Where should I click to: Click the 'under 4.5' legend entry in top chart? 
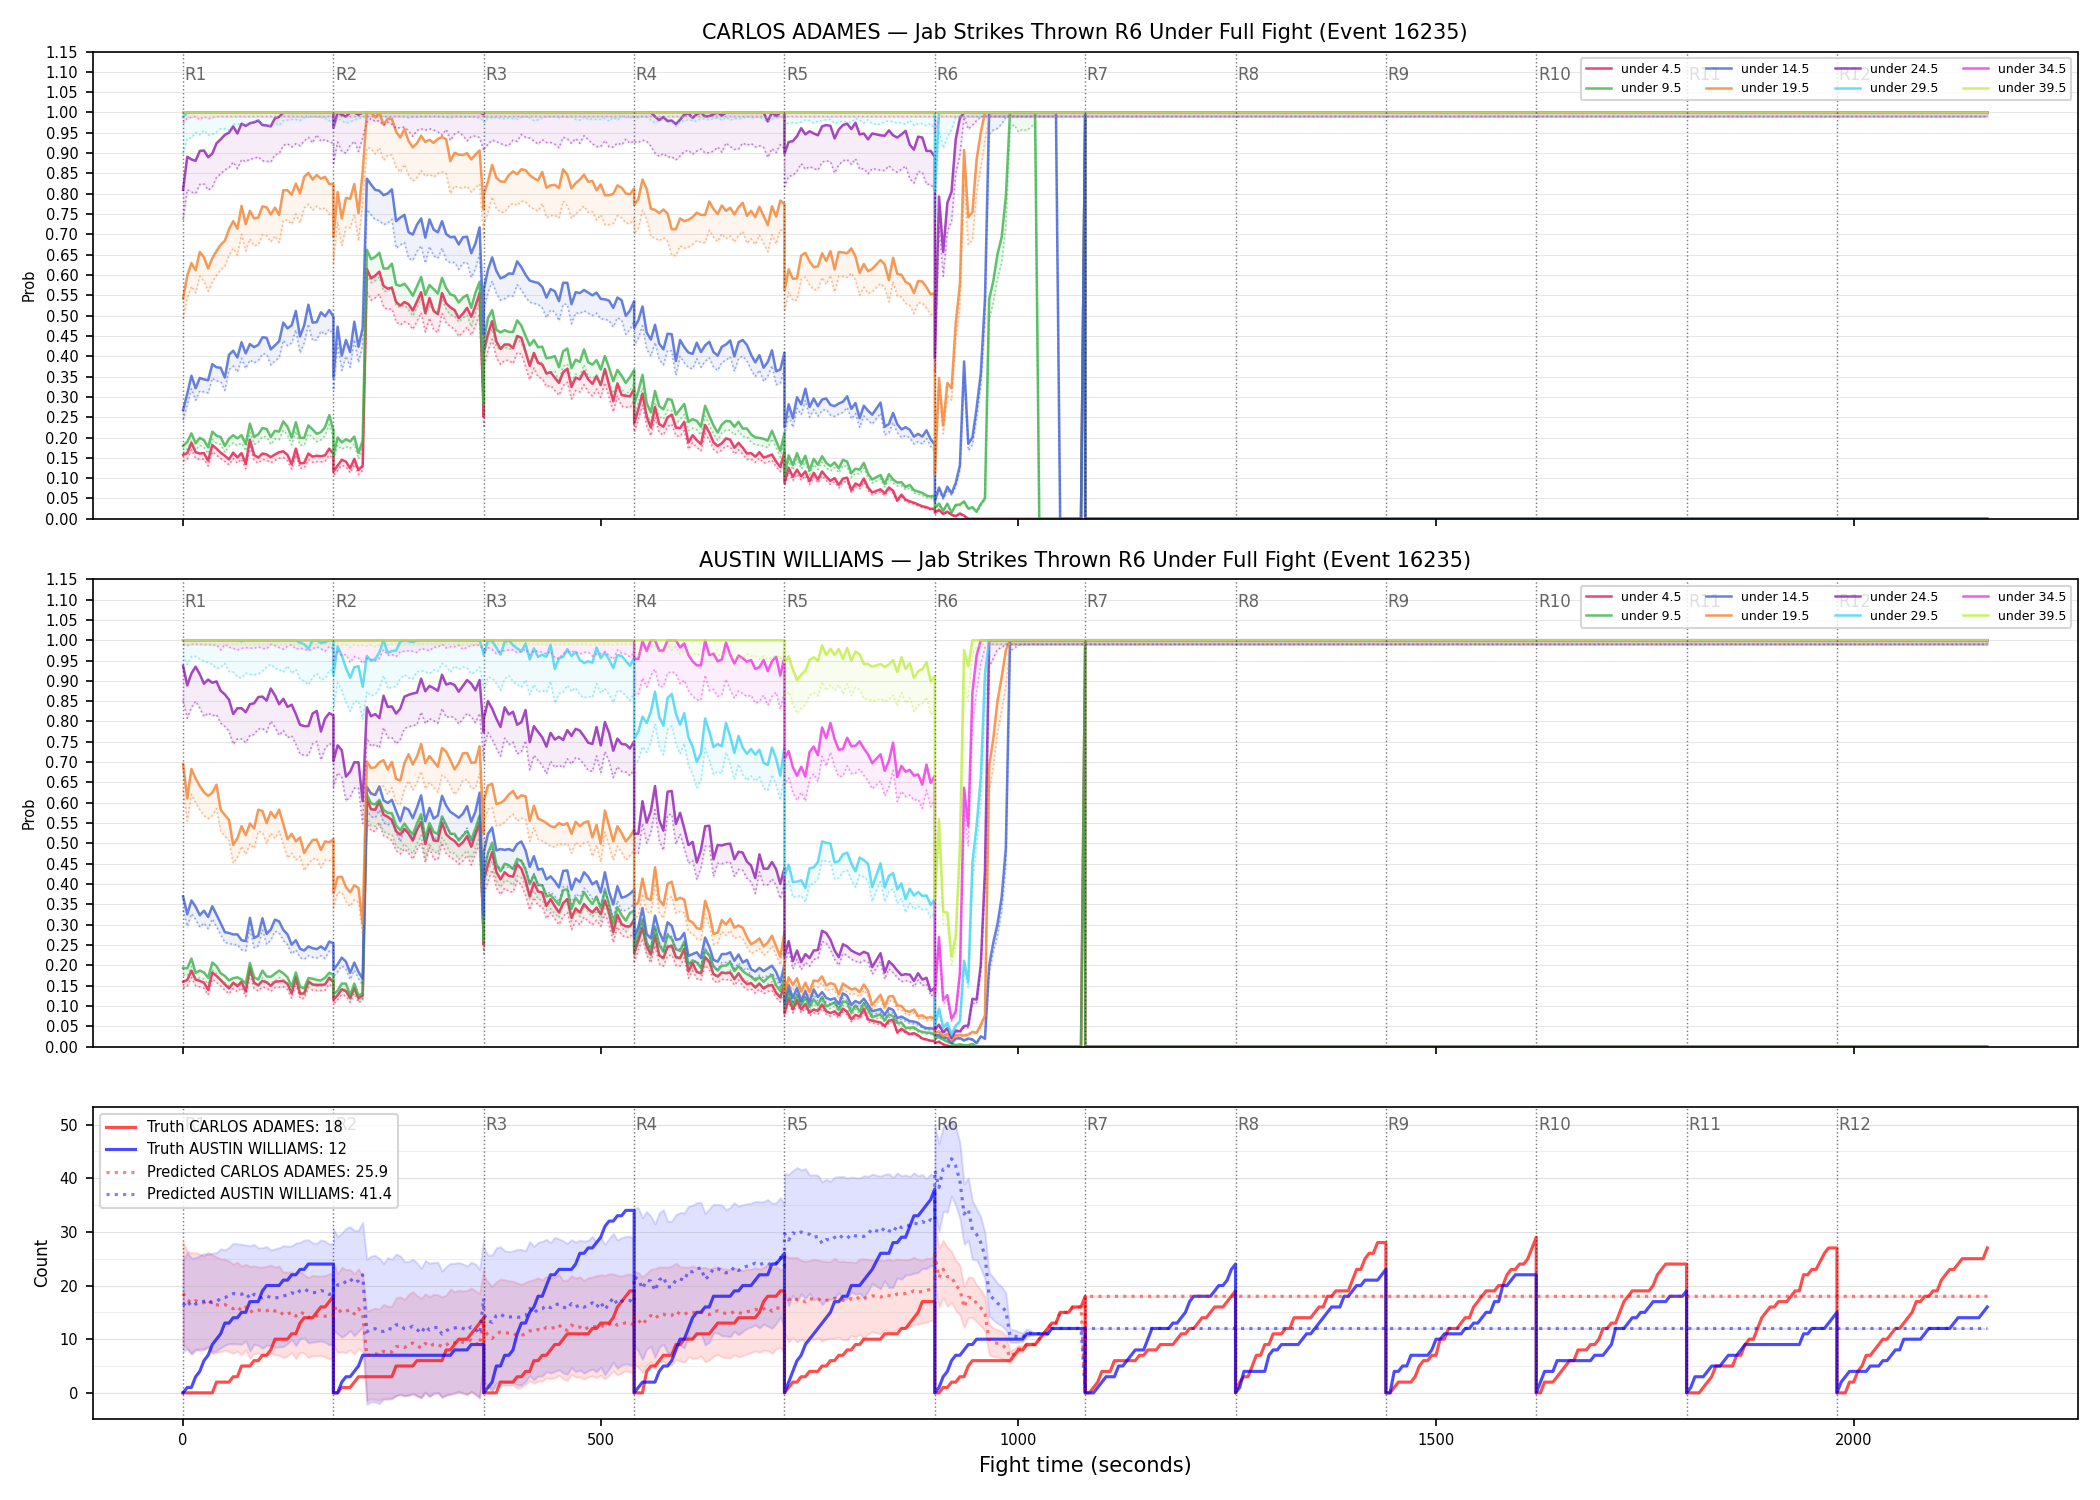(x=1634, y=69)
